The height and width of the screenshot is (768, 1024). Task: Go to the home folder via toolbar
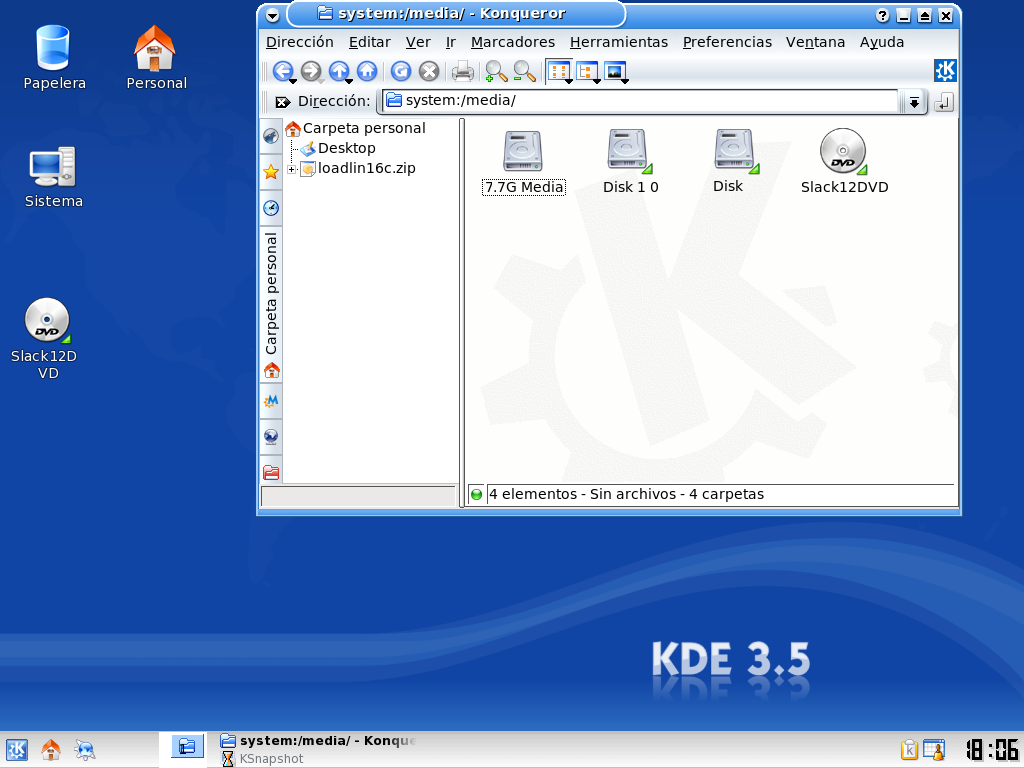point(367,71)
